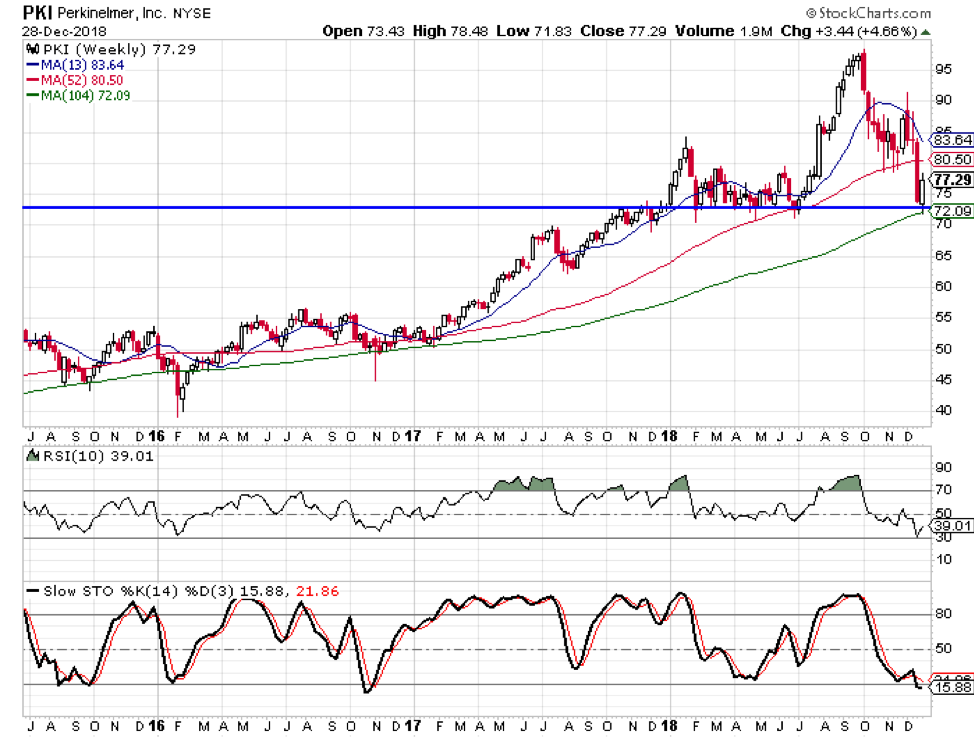Click the Volume value 1.9M

tap(756, 31)
